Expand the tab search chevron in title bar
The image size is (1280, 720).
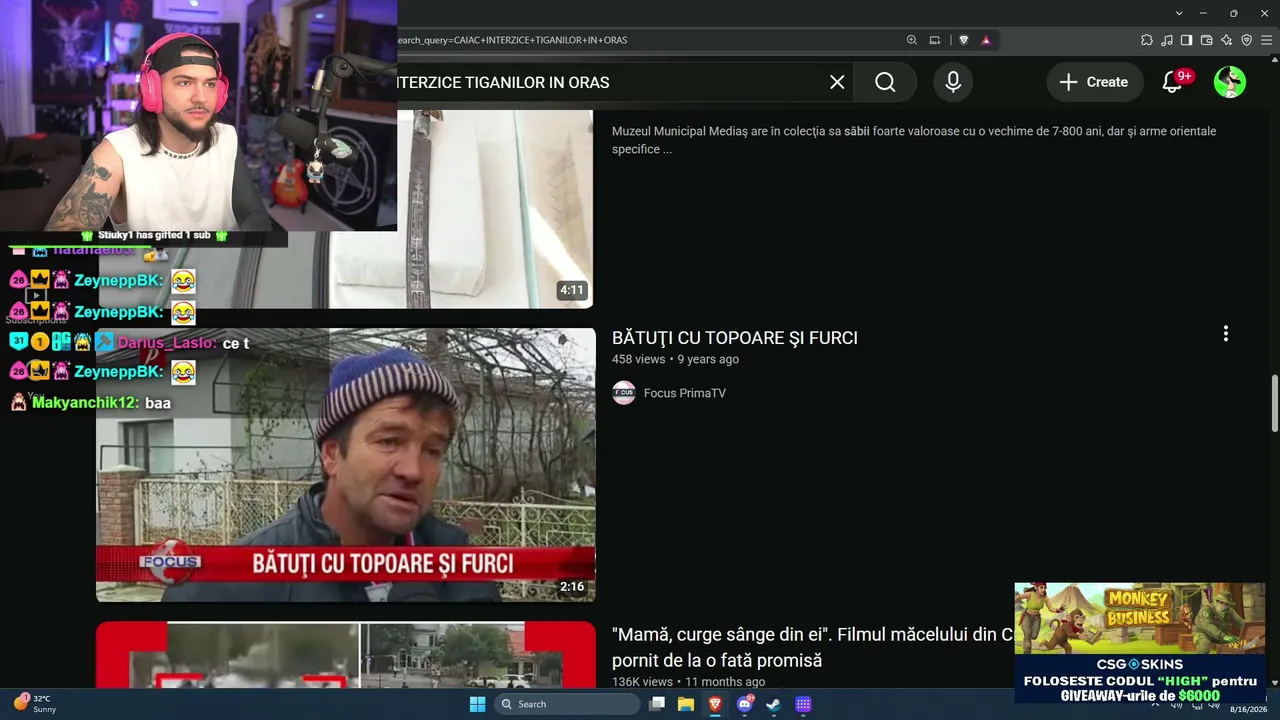[x=1179, y=13]
